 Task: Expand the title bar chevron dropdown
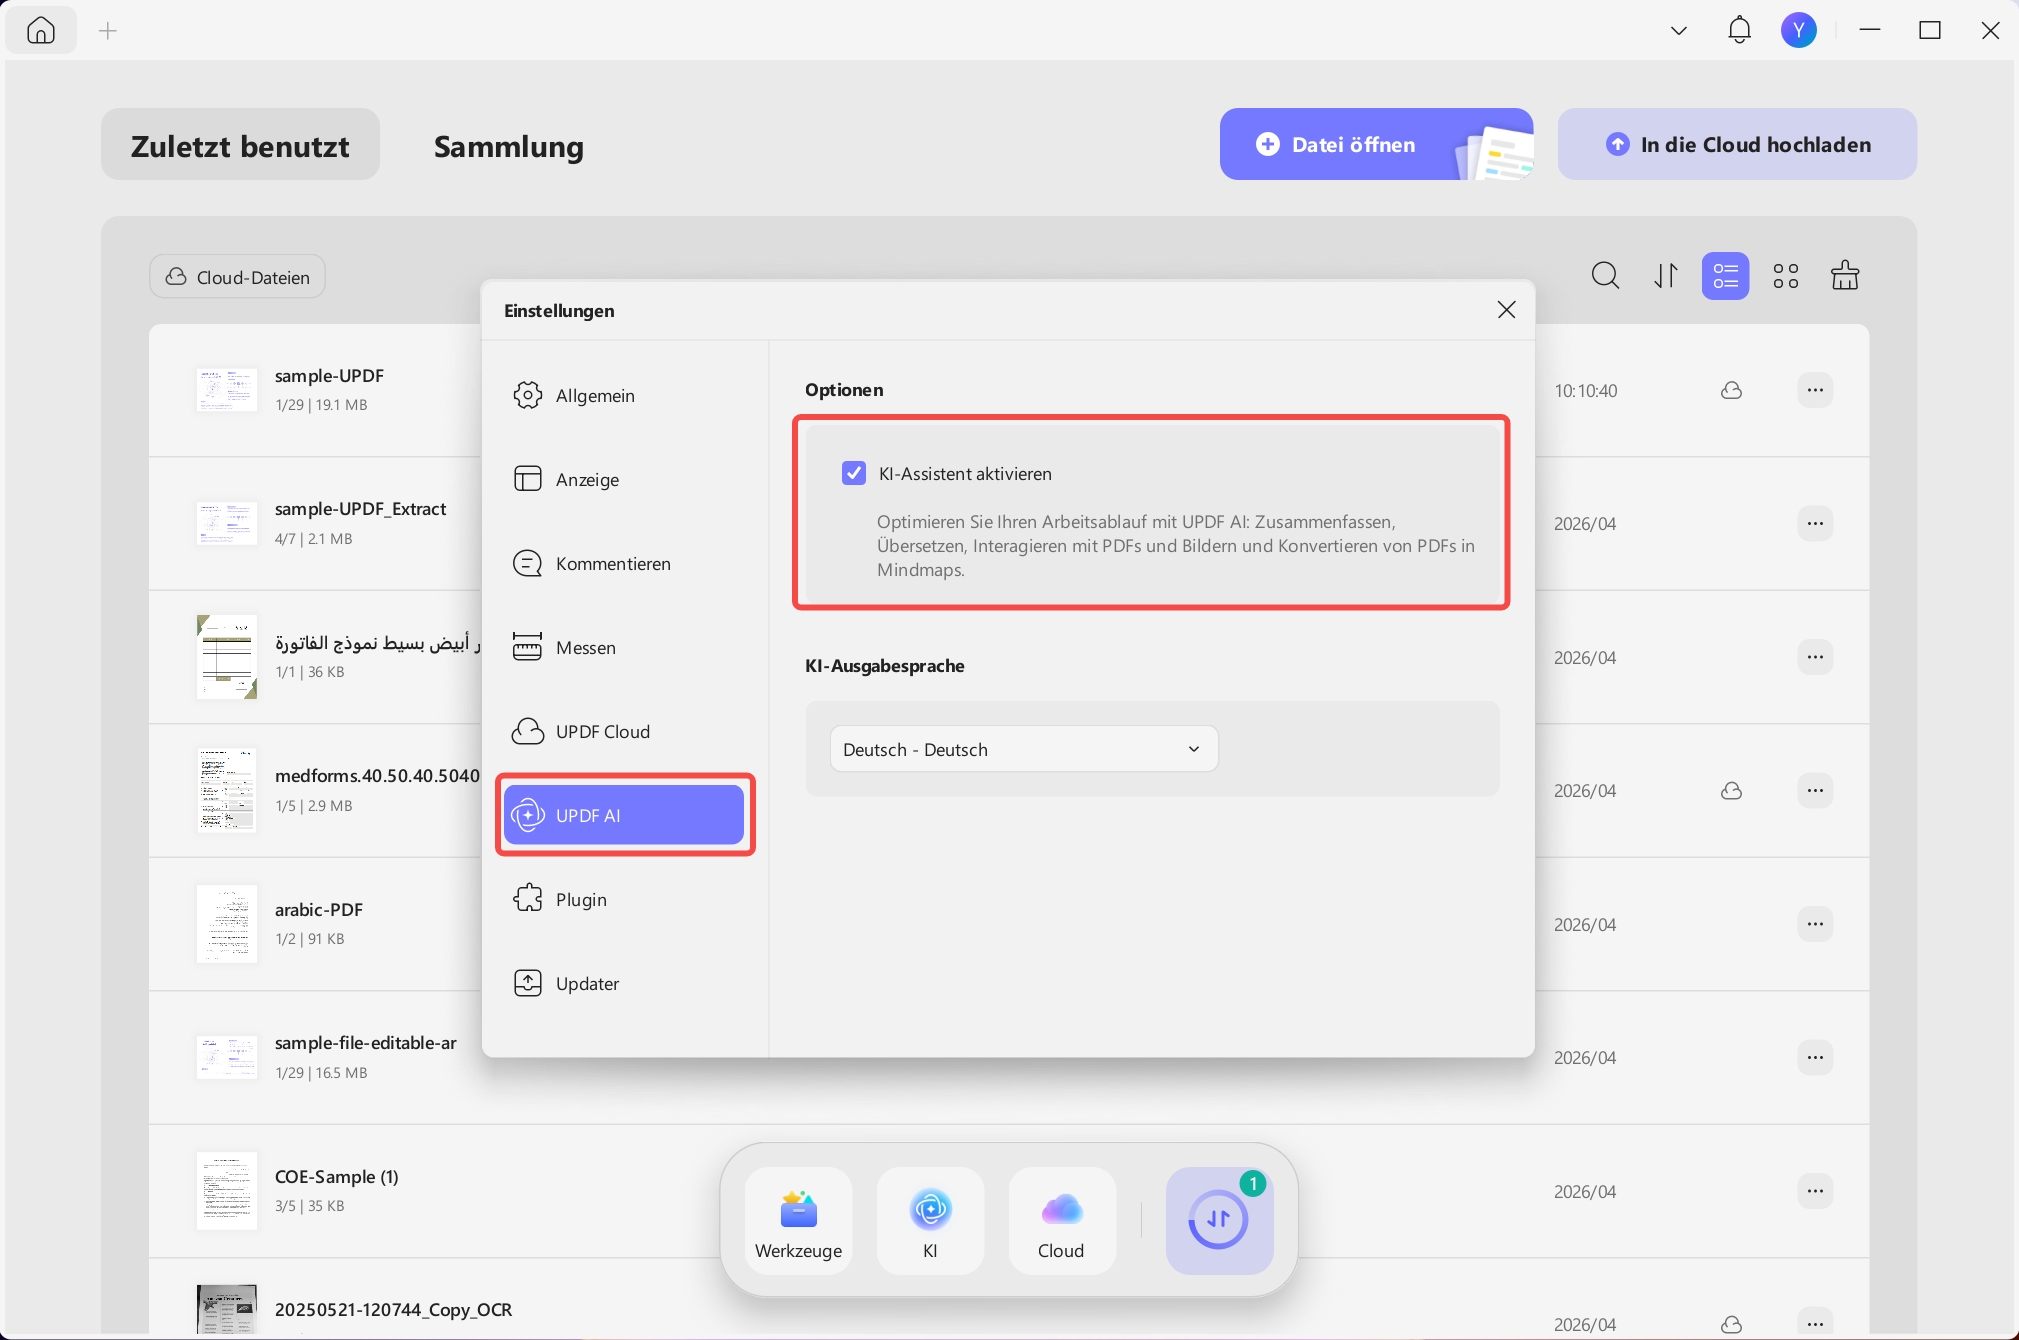[1679, 31]
